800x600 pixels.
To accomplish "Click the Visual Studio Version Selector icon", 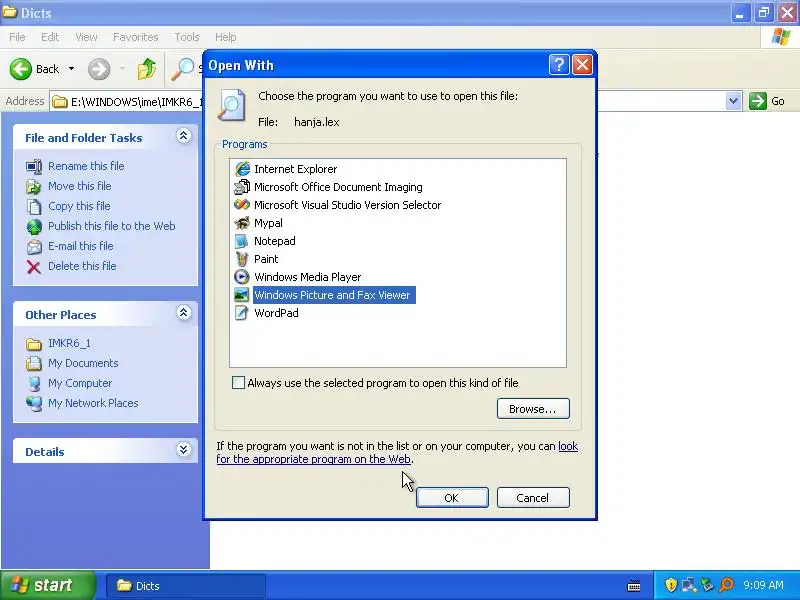I will [x=242, y=205].
